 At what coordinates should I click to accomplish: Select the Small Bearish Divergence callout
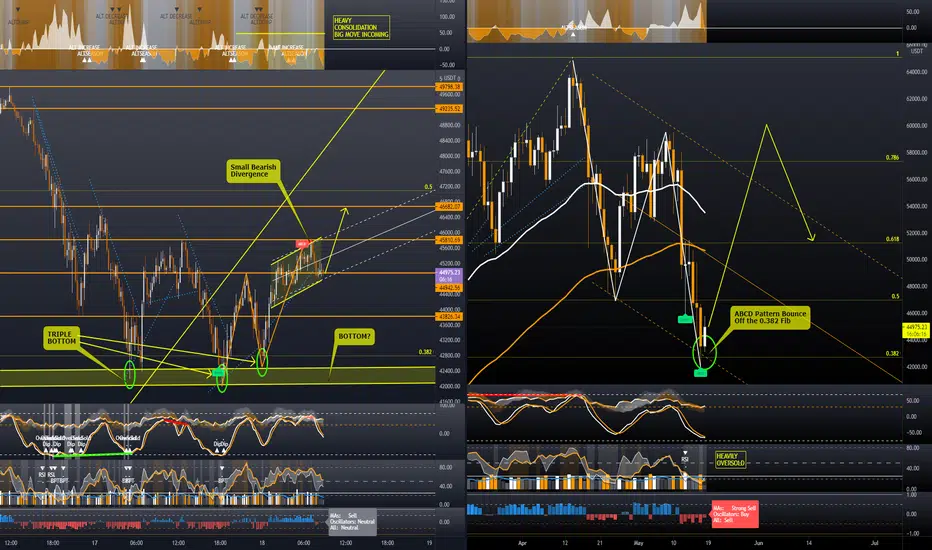point(253,171)
